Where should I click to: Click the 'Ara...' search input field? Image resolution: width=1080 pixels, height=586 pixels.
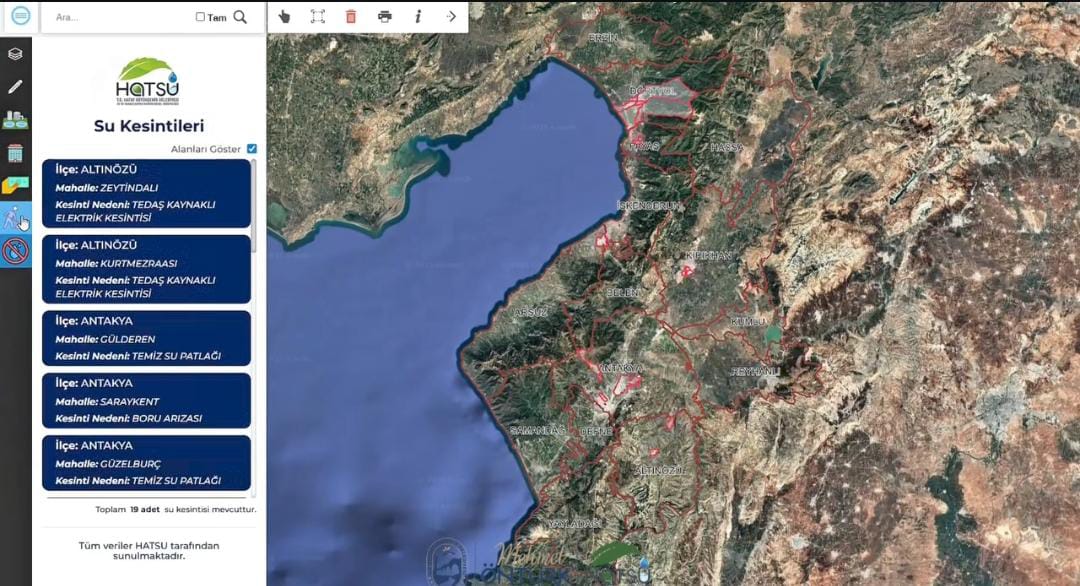(x=120, y=17)
